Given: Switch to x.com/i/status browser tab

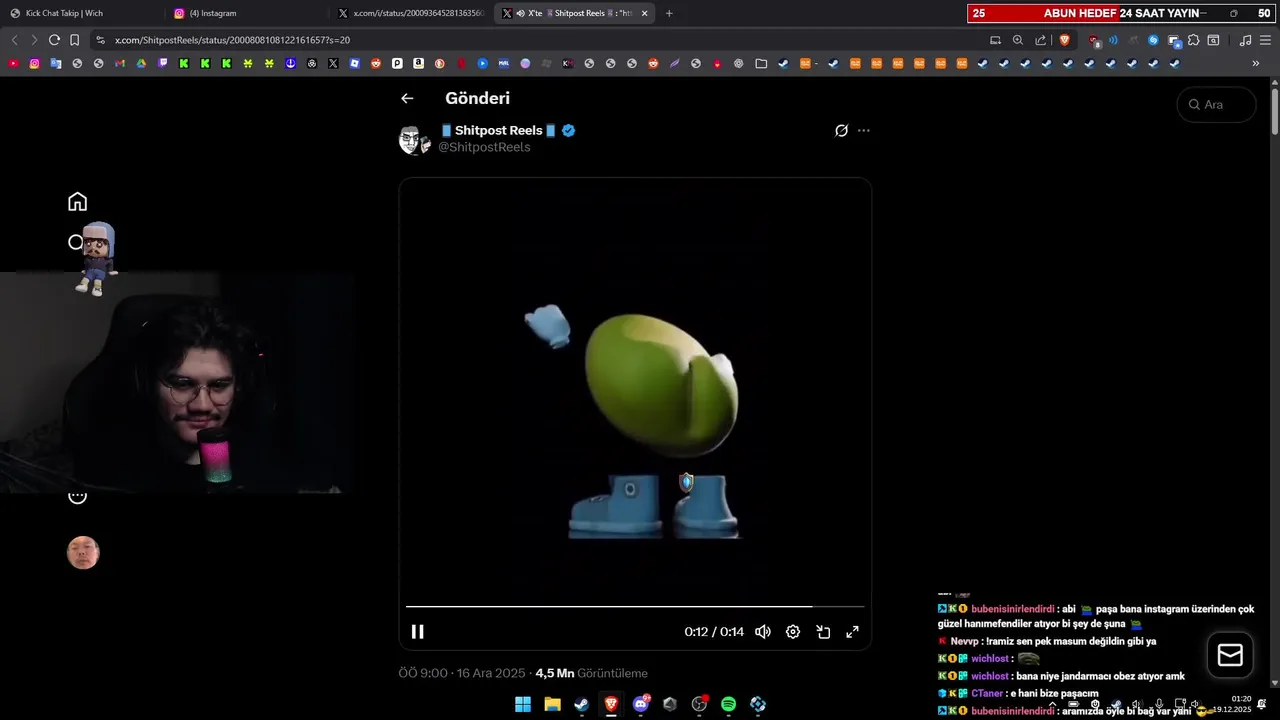Looking at the screenshot, I should click(412, 13).
